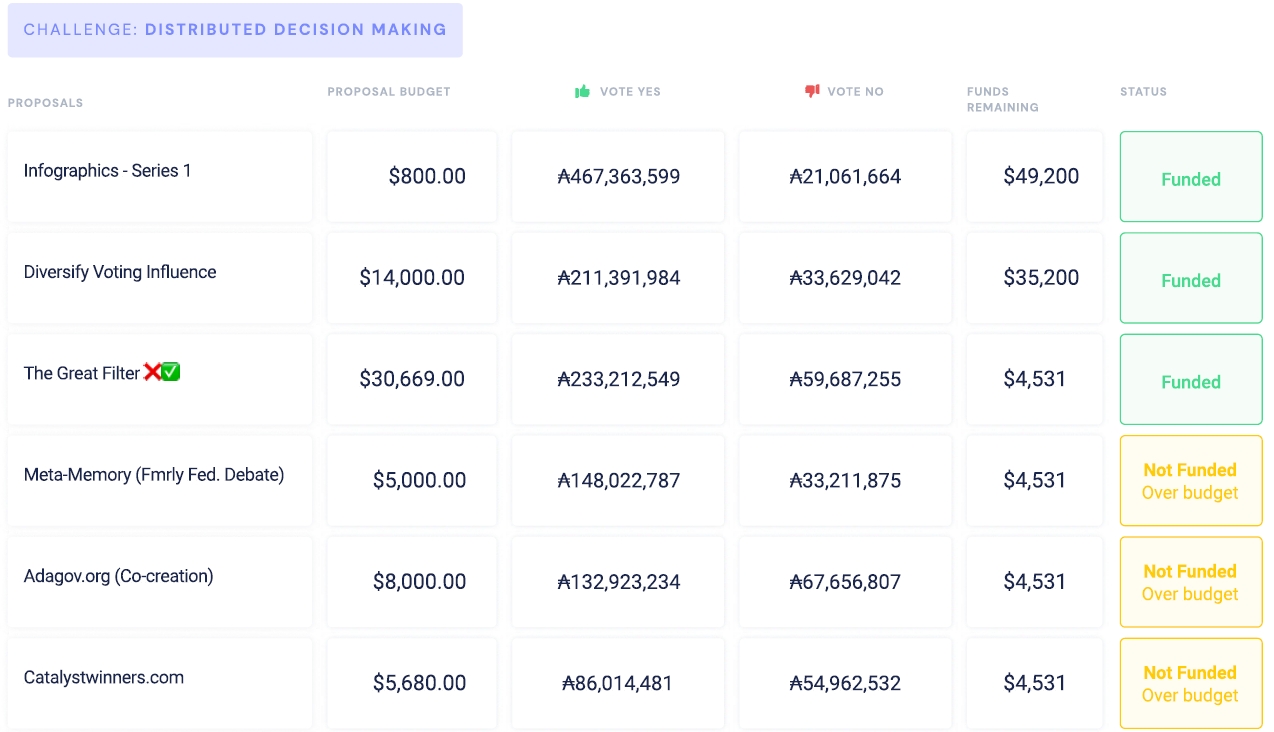
Task: Click the red X emoji beside The Great Filter
Action: click(152, 373)
